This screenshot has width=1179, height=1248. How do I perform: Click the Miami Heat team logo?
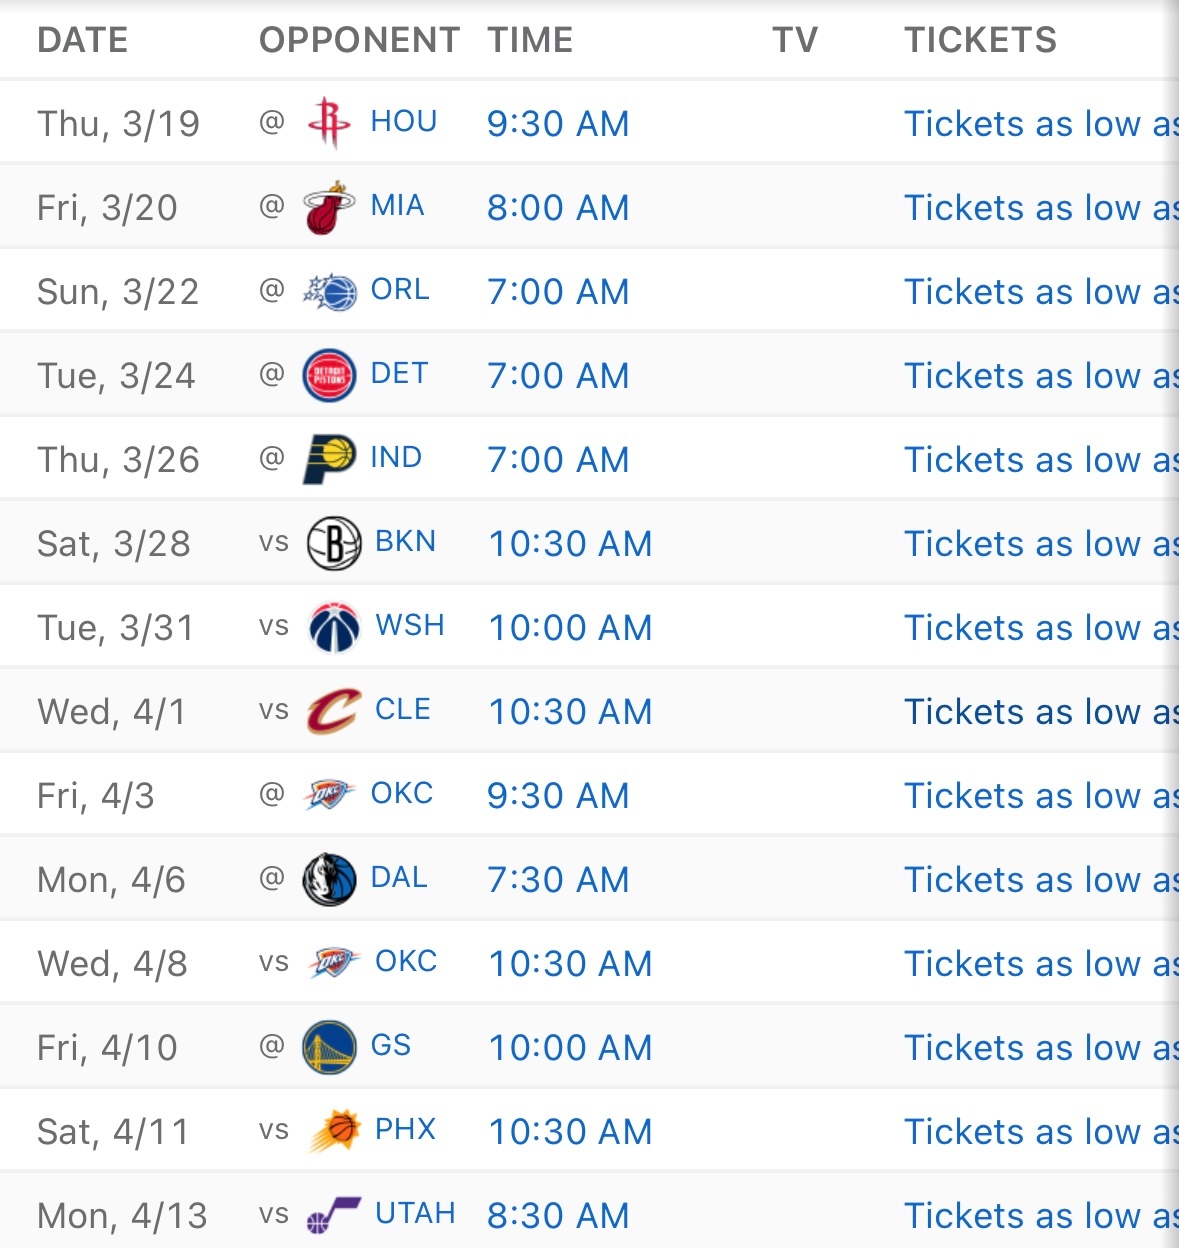point(329,208)
